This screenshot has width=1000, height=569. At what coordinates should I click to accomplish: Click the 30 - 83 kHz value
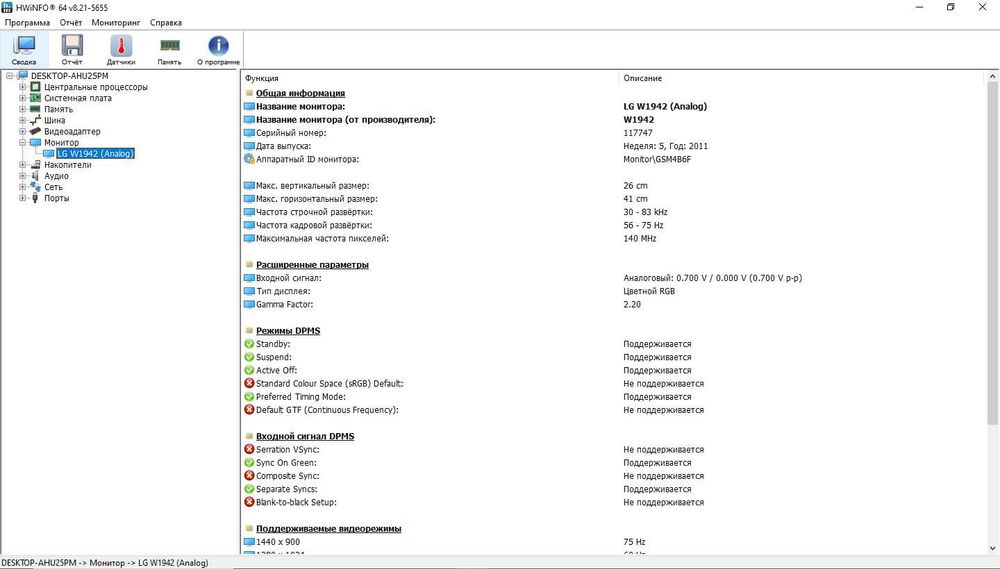[x=645, y=212]
